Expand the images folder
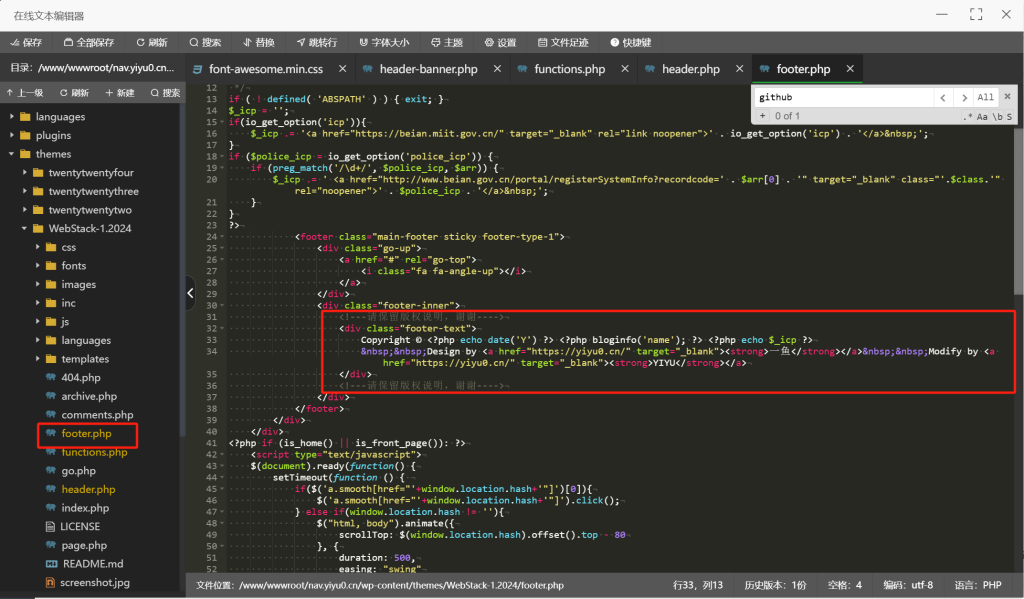Viewport: 1024px width, 599px height. click(x=38, y=284)
